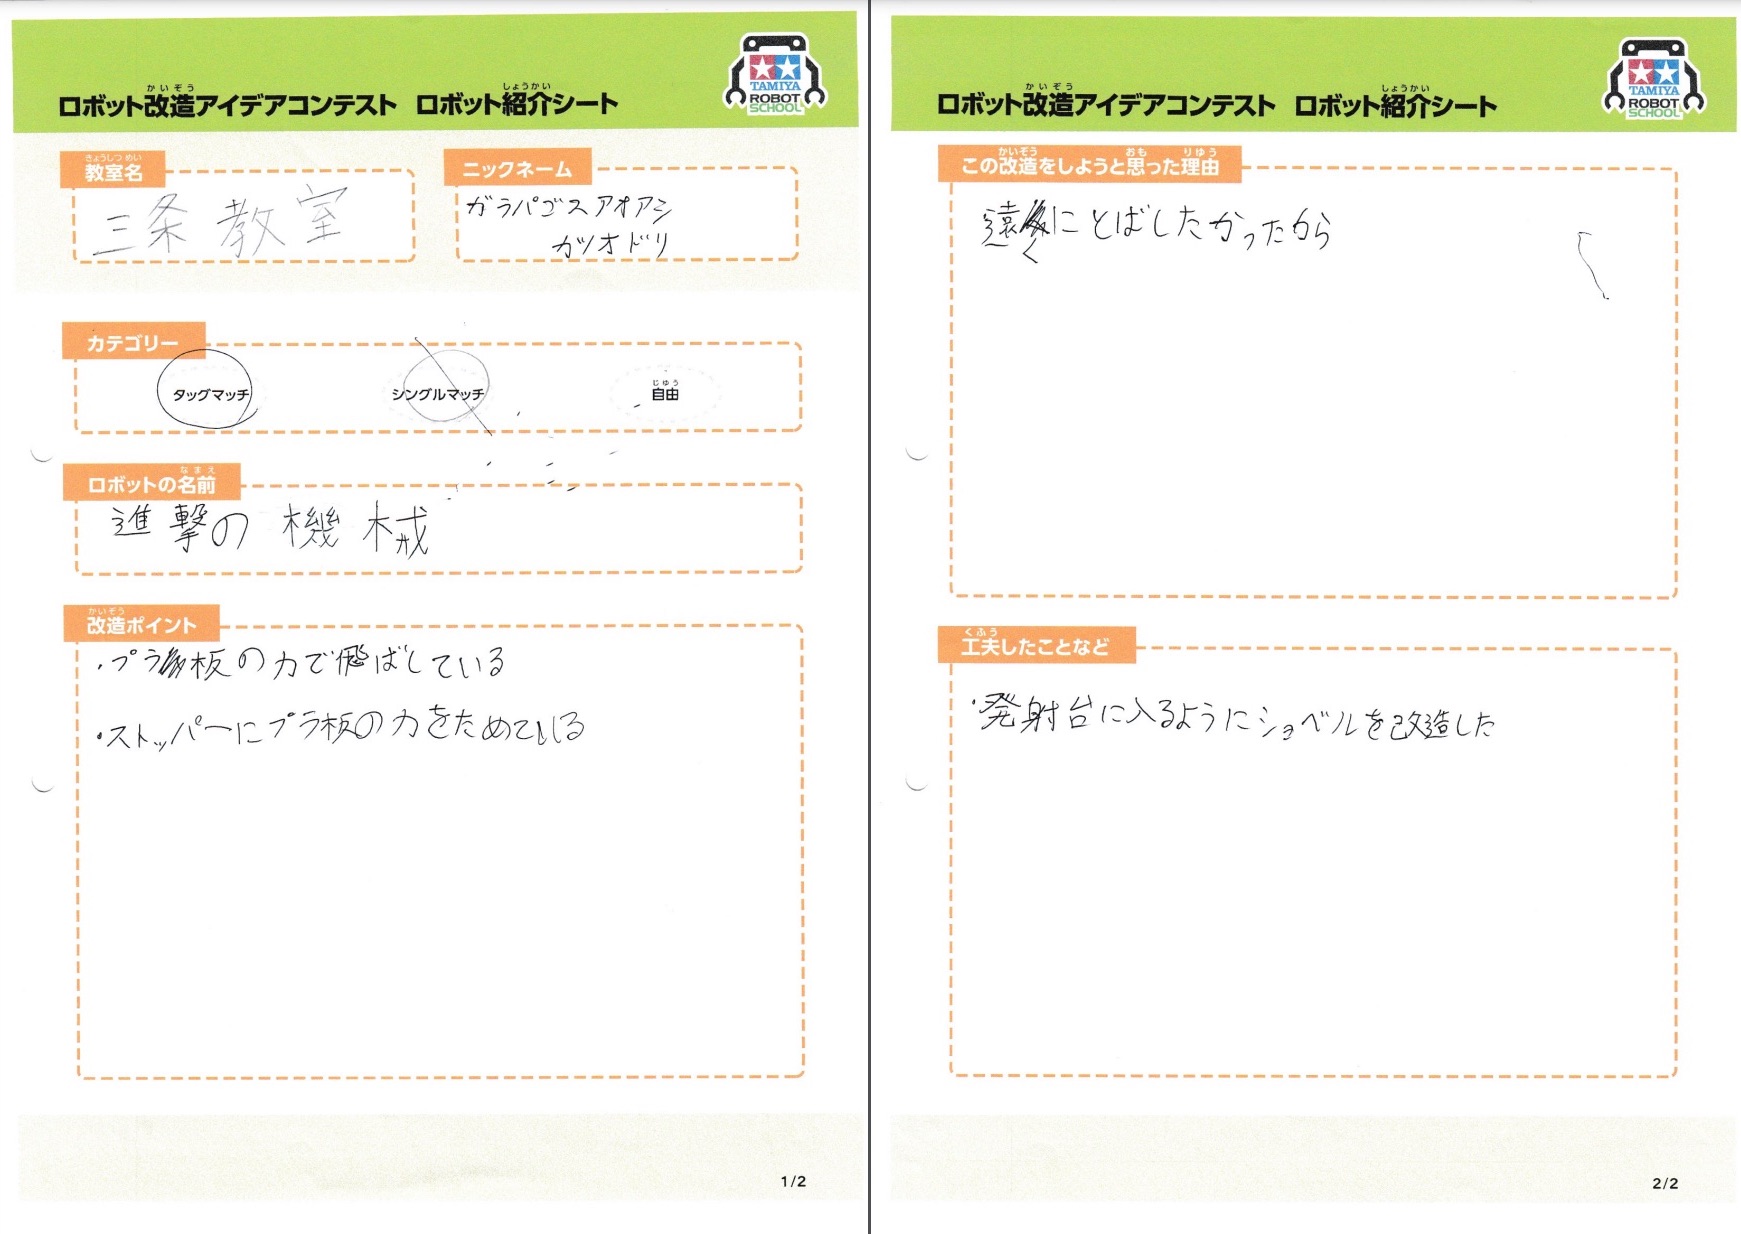Click the Tamiya Robot School logo on page 1

775,75
